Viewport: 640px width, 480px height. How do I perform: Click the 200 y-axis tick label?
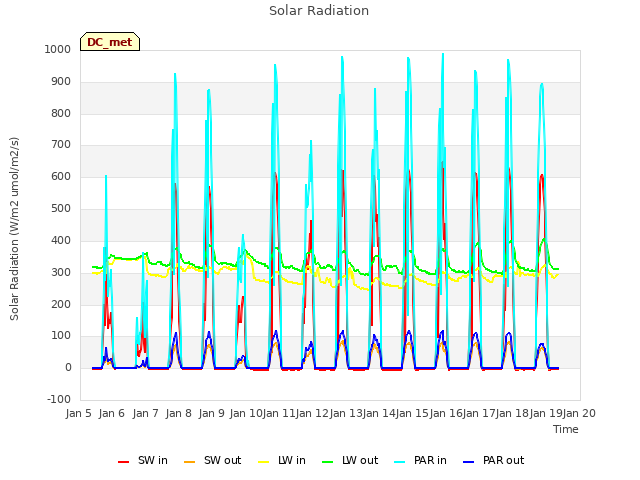point(61,304)
